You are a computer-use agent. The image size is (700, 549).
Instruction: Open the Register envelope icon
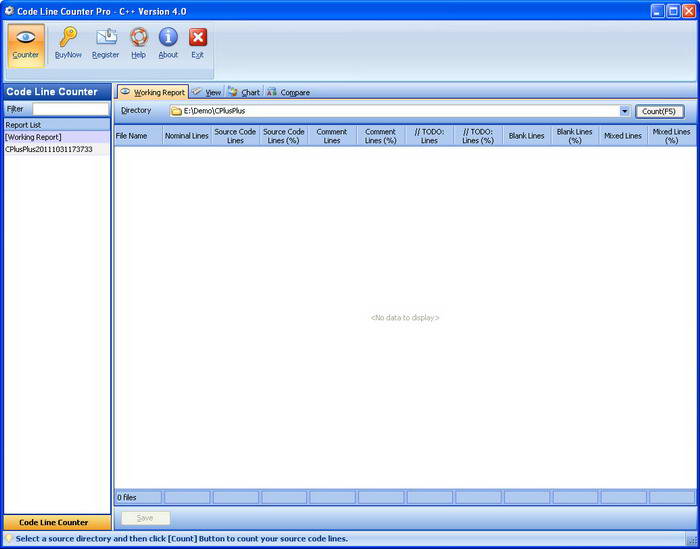pyautogui.click(x=106, y=37)
